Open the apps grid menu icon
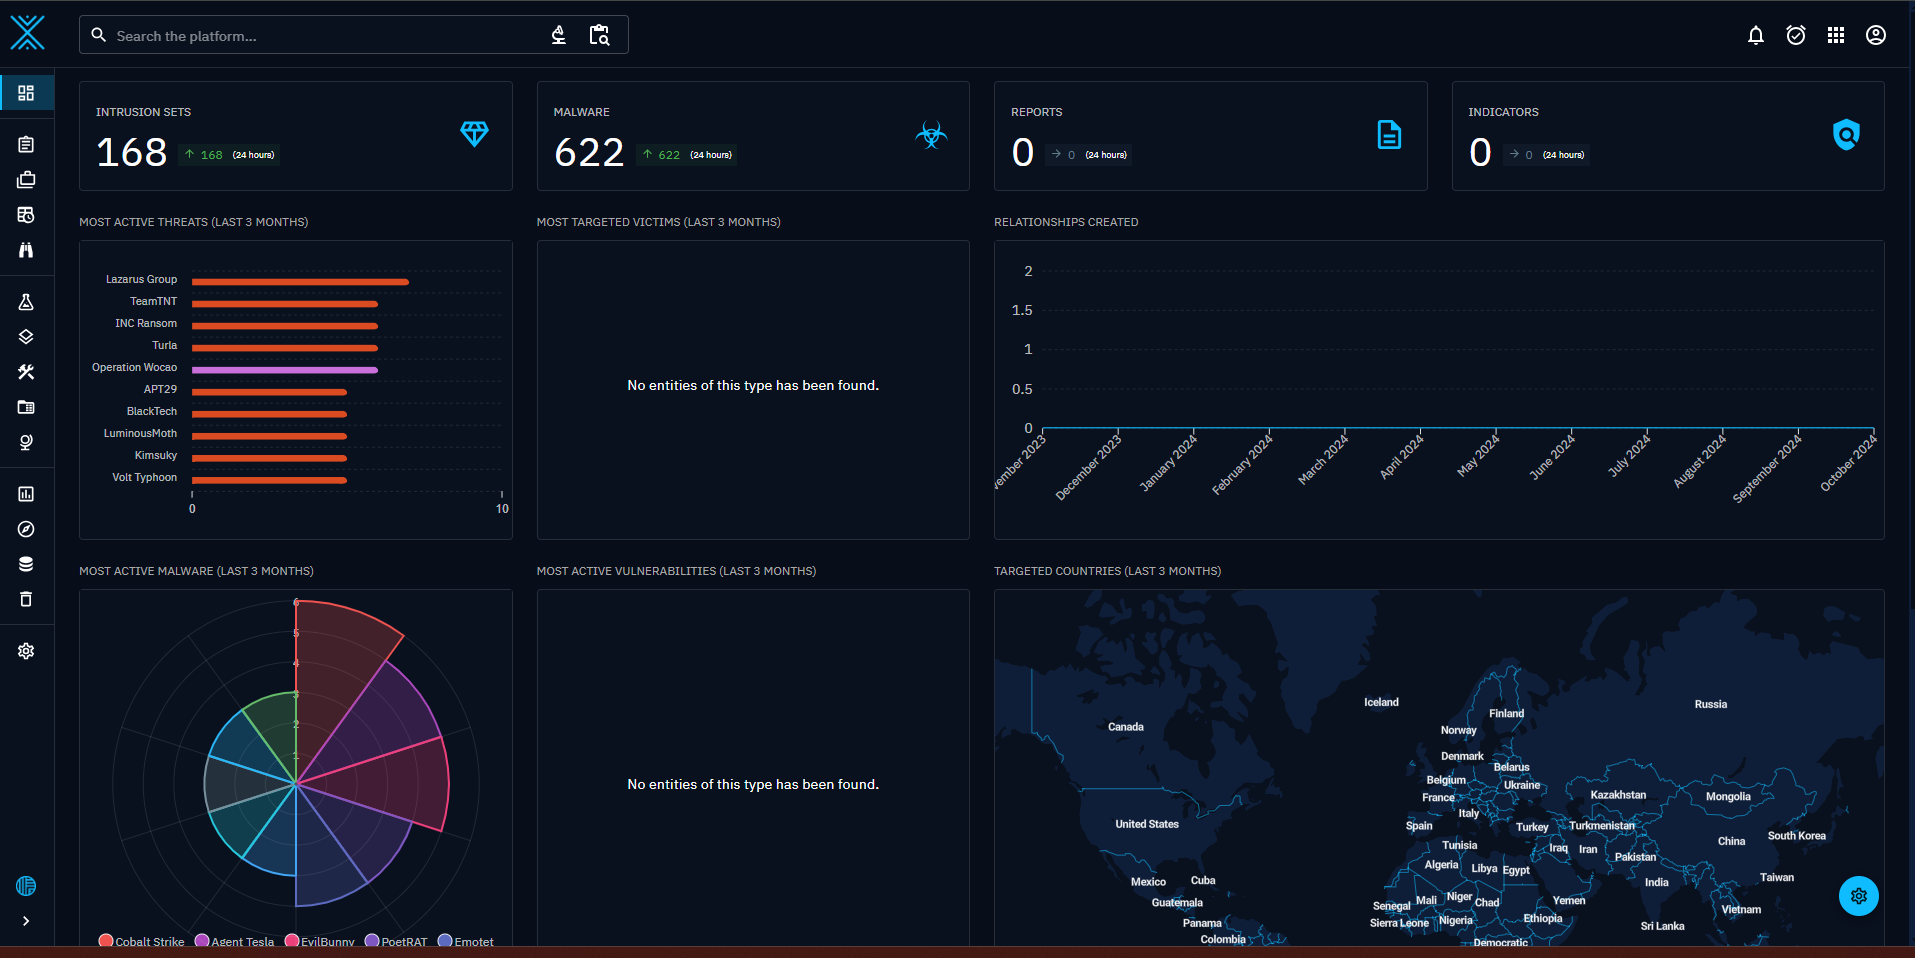Viewport: 1915px width, 958px height. pyautogui.click(x=1836, y=35)
